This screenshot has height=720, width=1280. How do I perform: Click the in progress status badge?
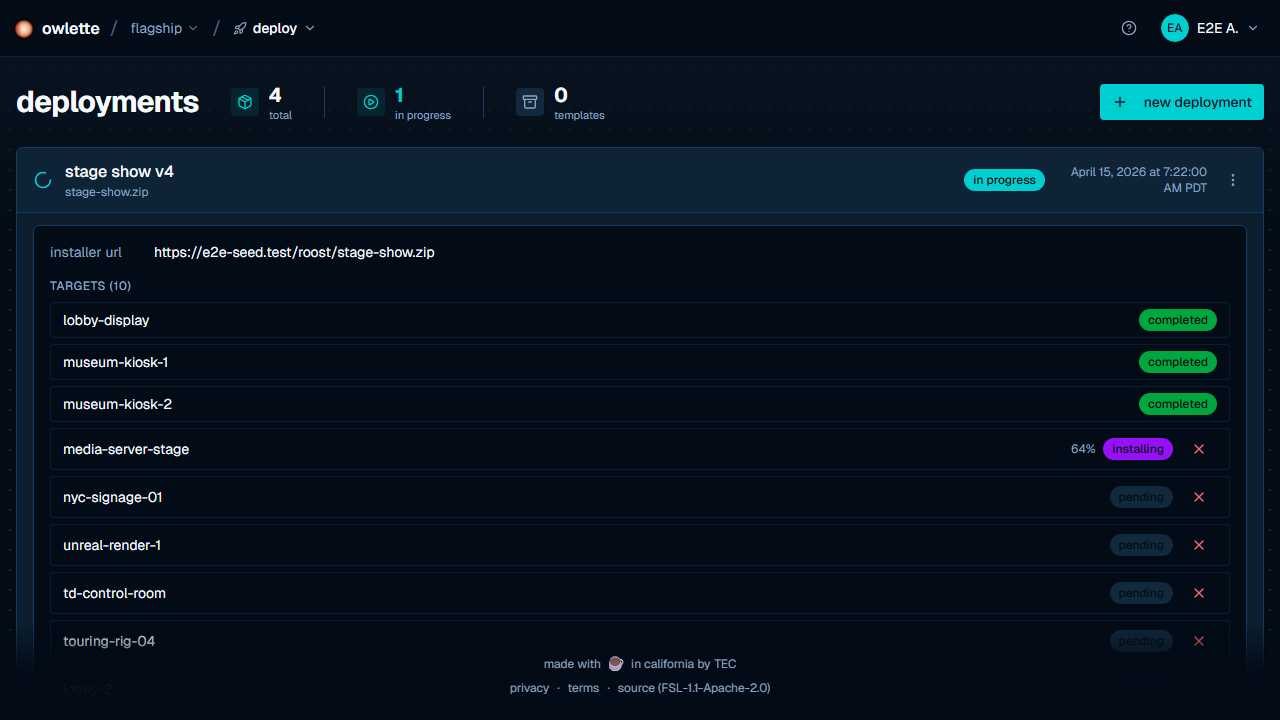tap(1004, 180)
